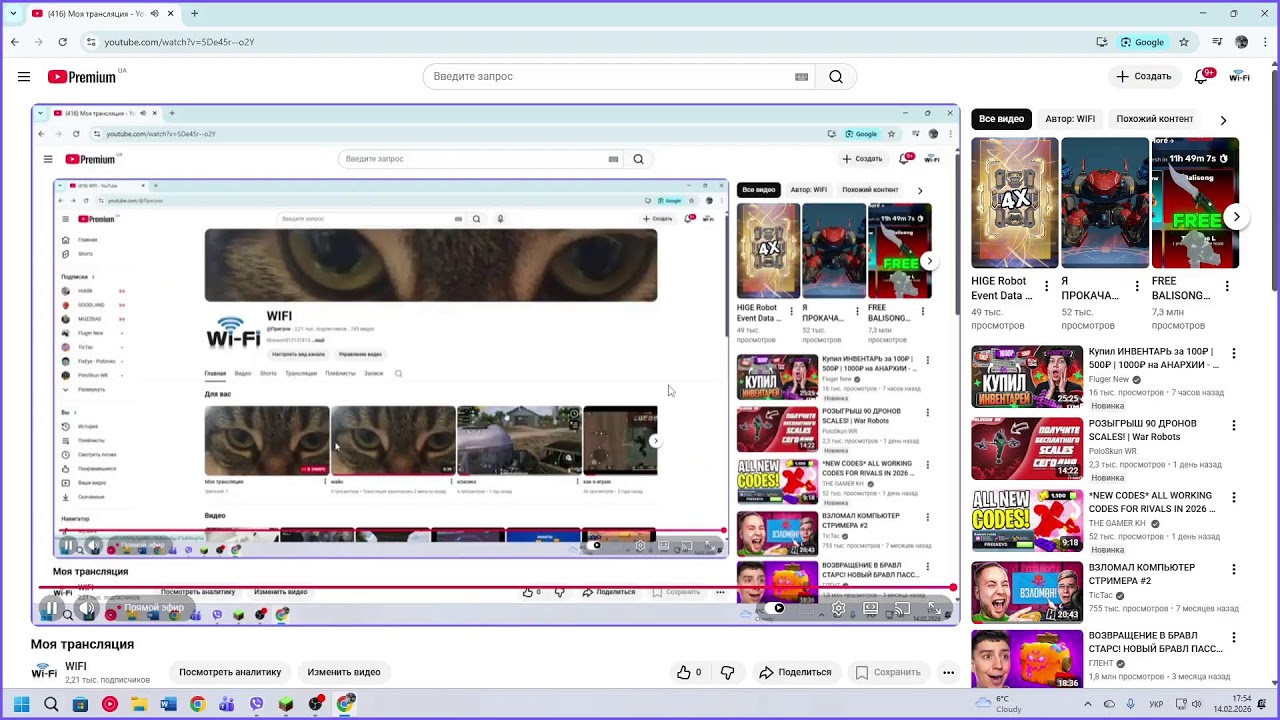
Task: Open the Fluger New channel link
Action: 1109,380
